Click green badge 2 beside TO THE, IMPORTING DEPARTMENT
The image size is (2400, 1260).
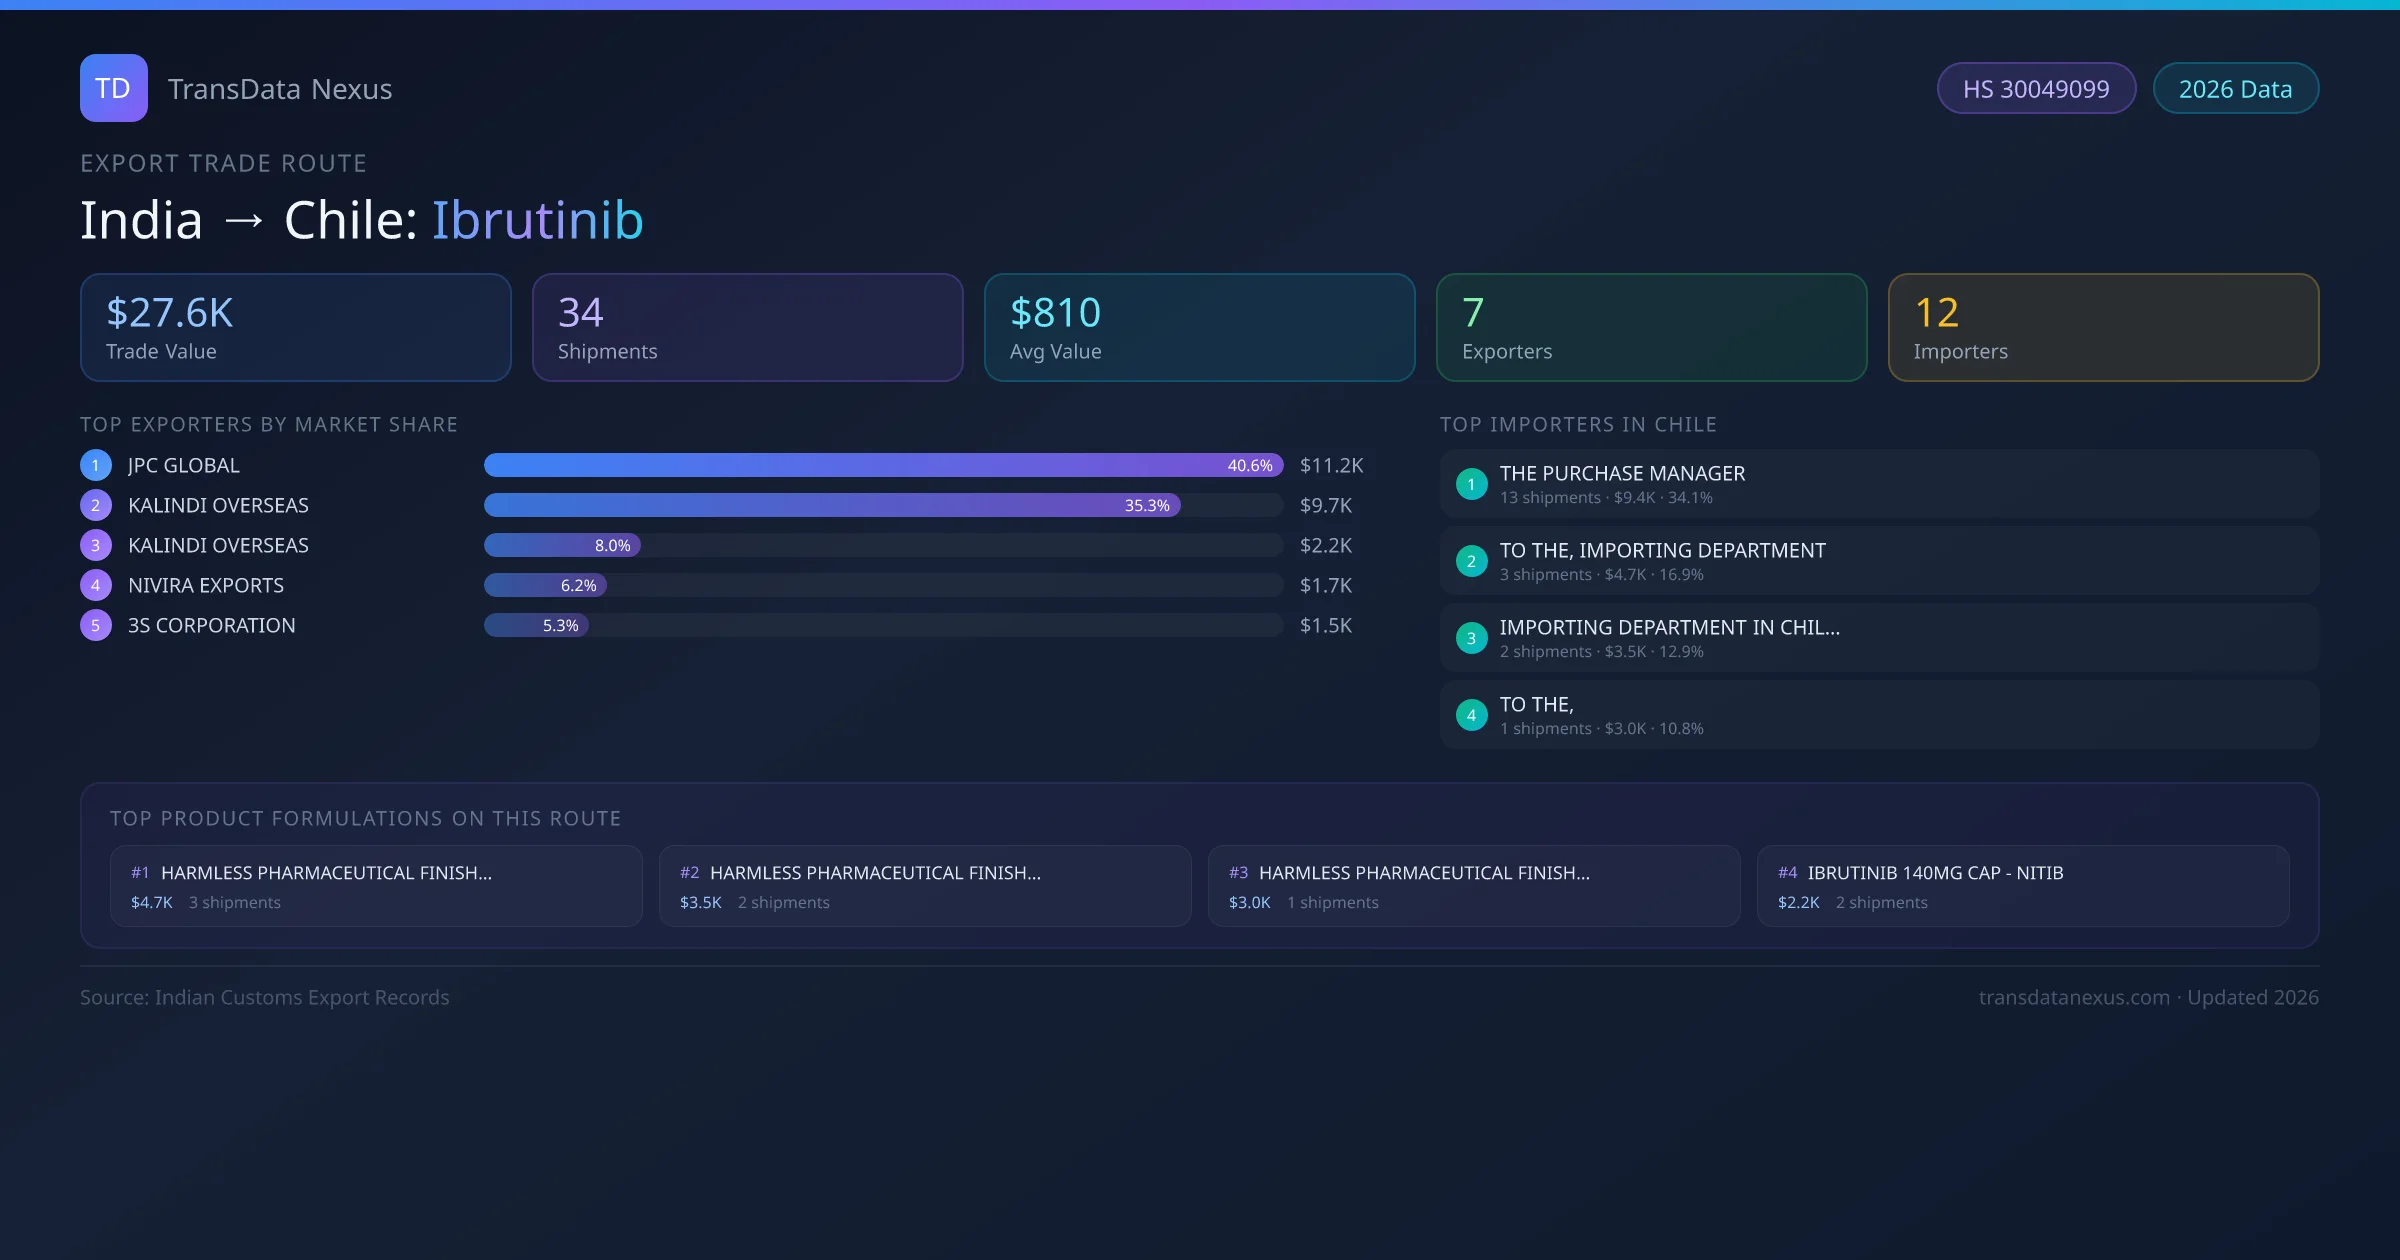(1471, 561)
